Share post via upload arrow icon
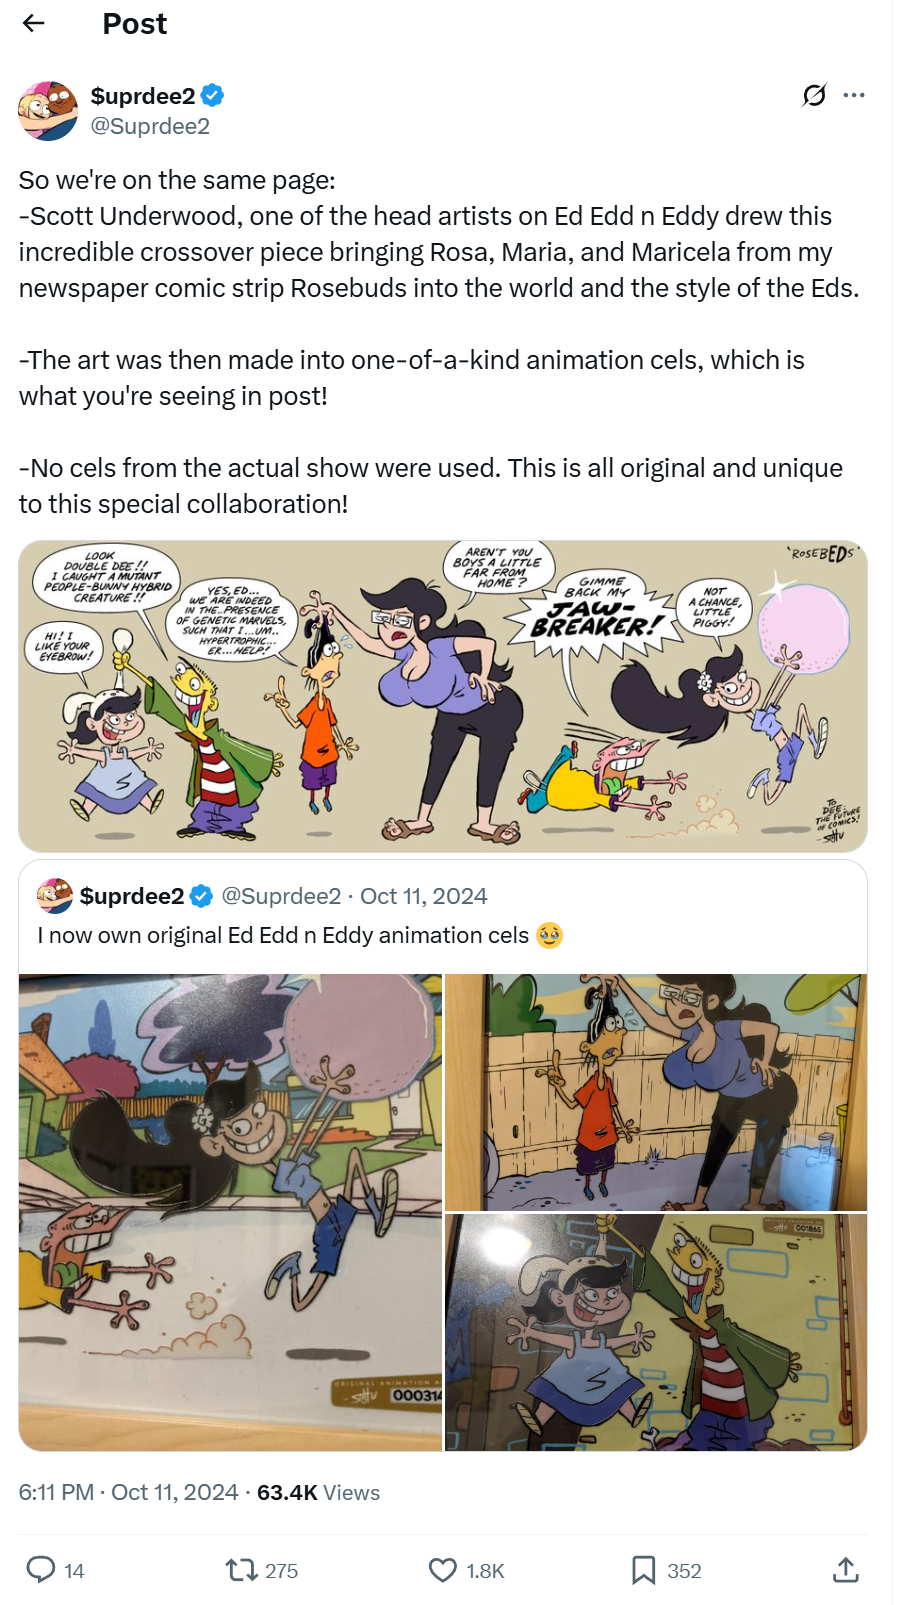The image size is (898, 1605). [846, 1570]
